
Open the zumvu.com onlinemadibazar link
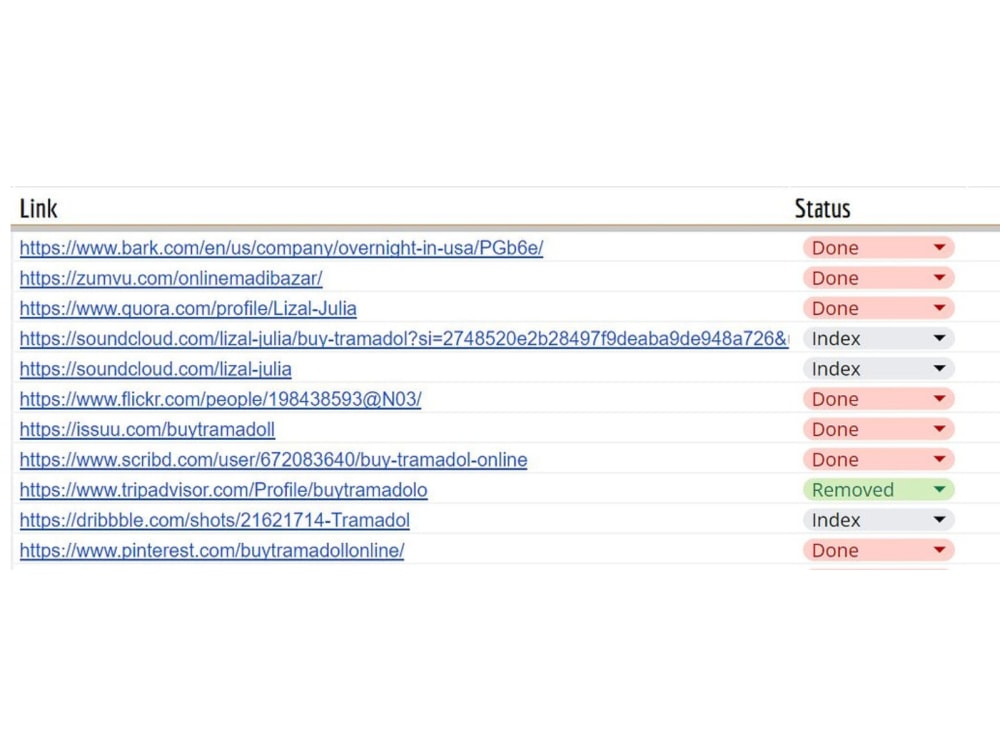click(x=171, y=278)
